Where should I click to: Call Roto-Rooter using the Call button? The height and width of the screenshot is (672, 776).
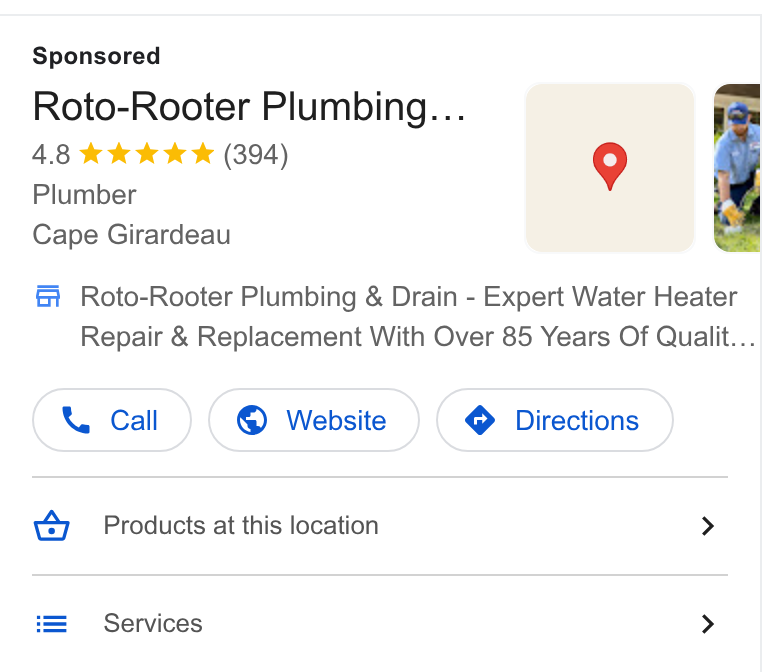[112, 420]
